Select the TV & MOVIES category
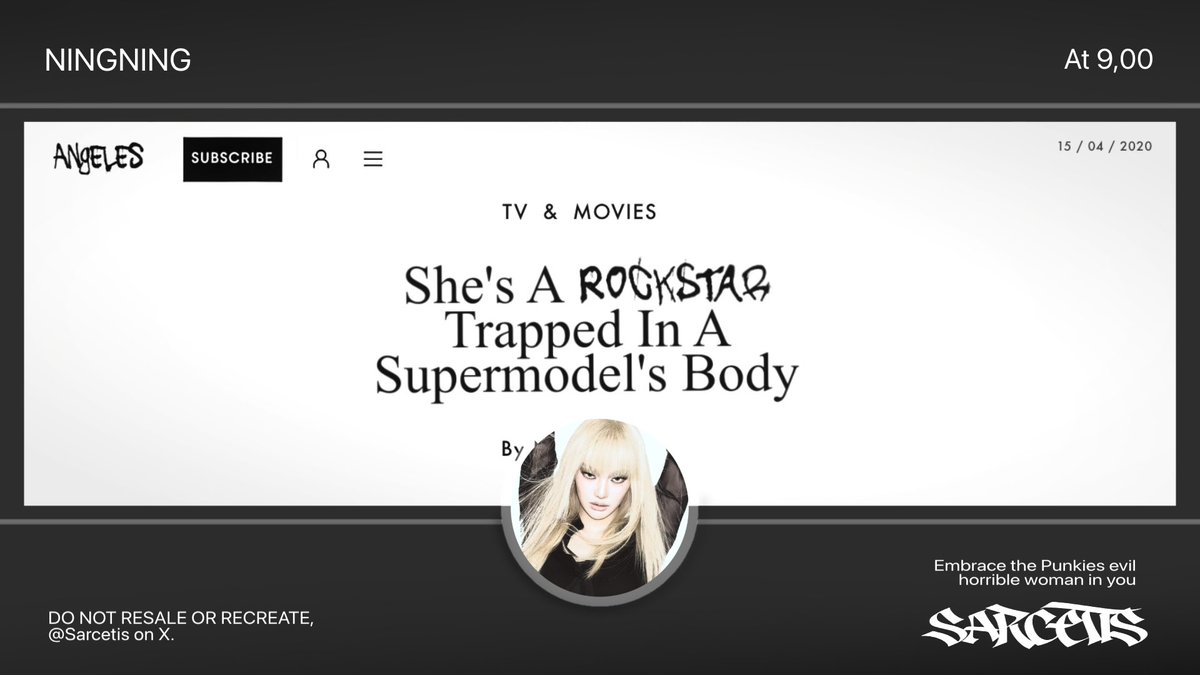The width and height of the screenshot is (1200, 675). click(580, 212)
